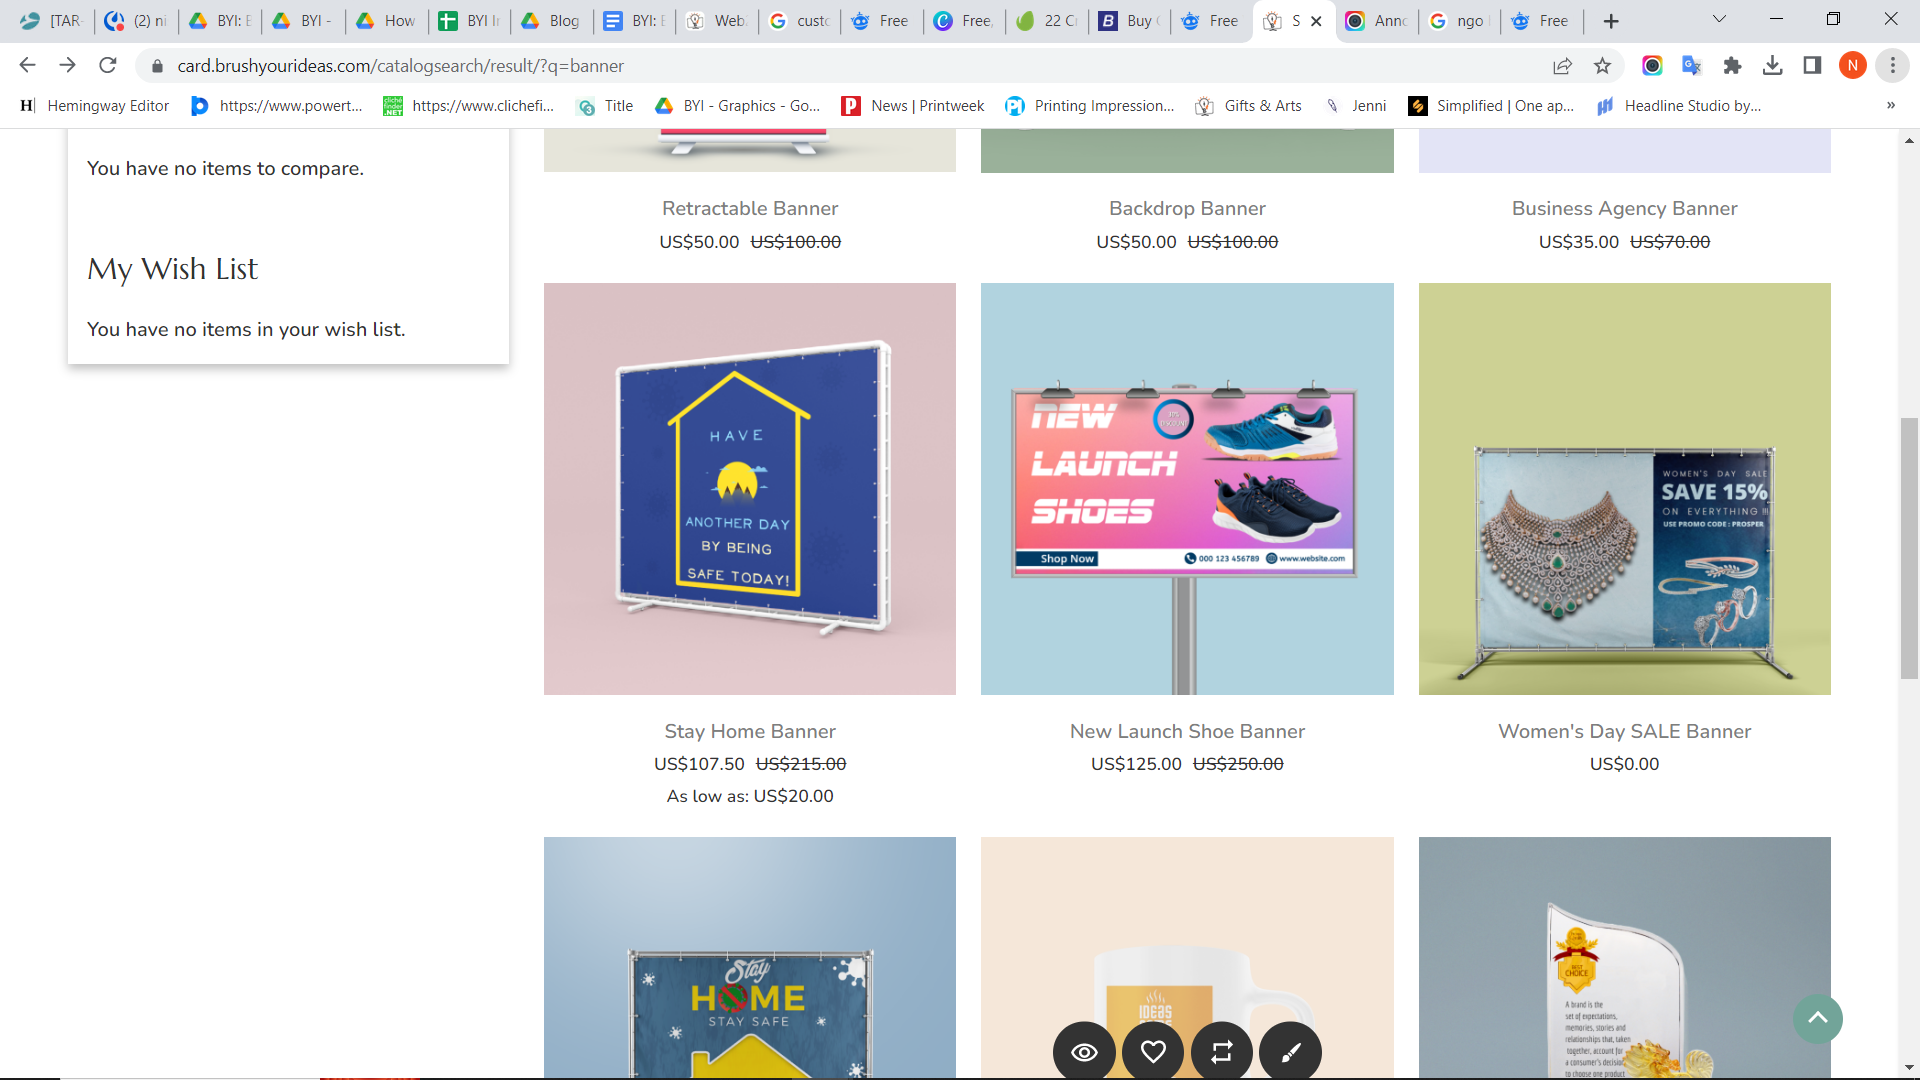Image resolution: width=1920 pixels, height=1080 pixels.
Task: Click the quick view eye icon
Action: [1084, 1051]
